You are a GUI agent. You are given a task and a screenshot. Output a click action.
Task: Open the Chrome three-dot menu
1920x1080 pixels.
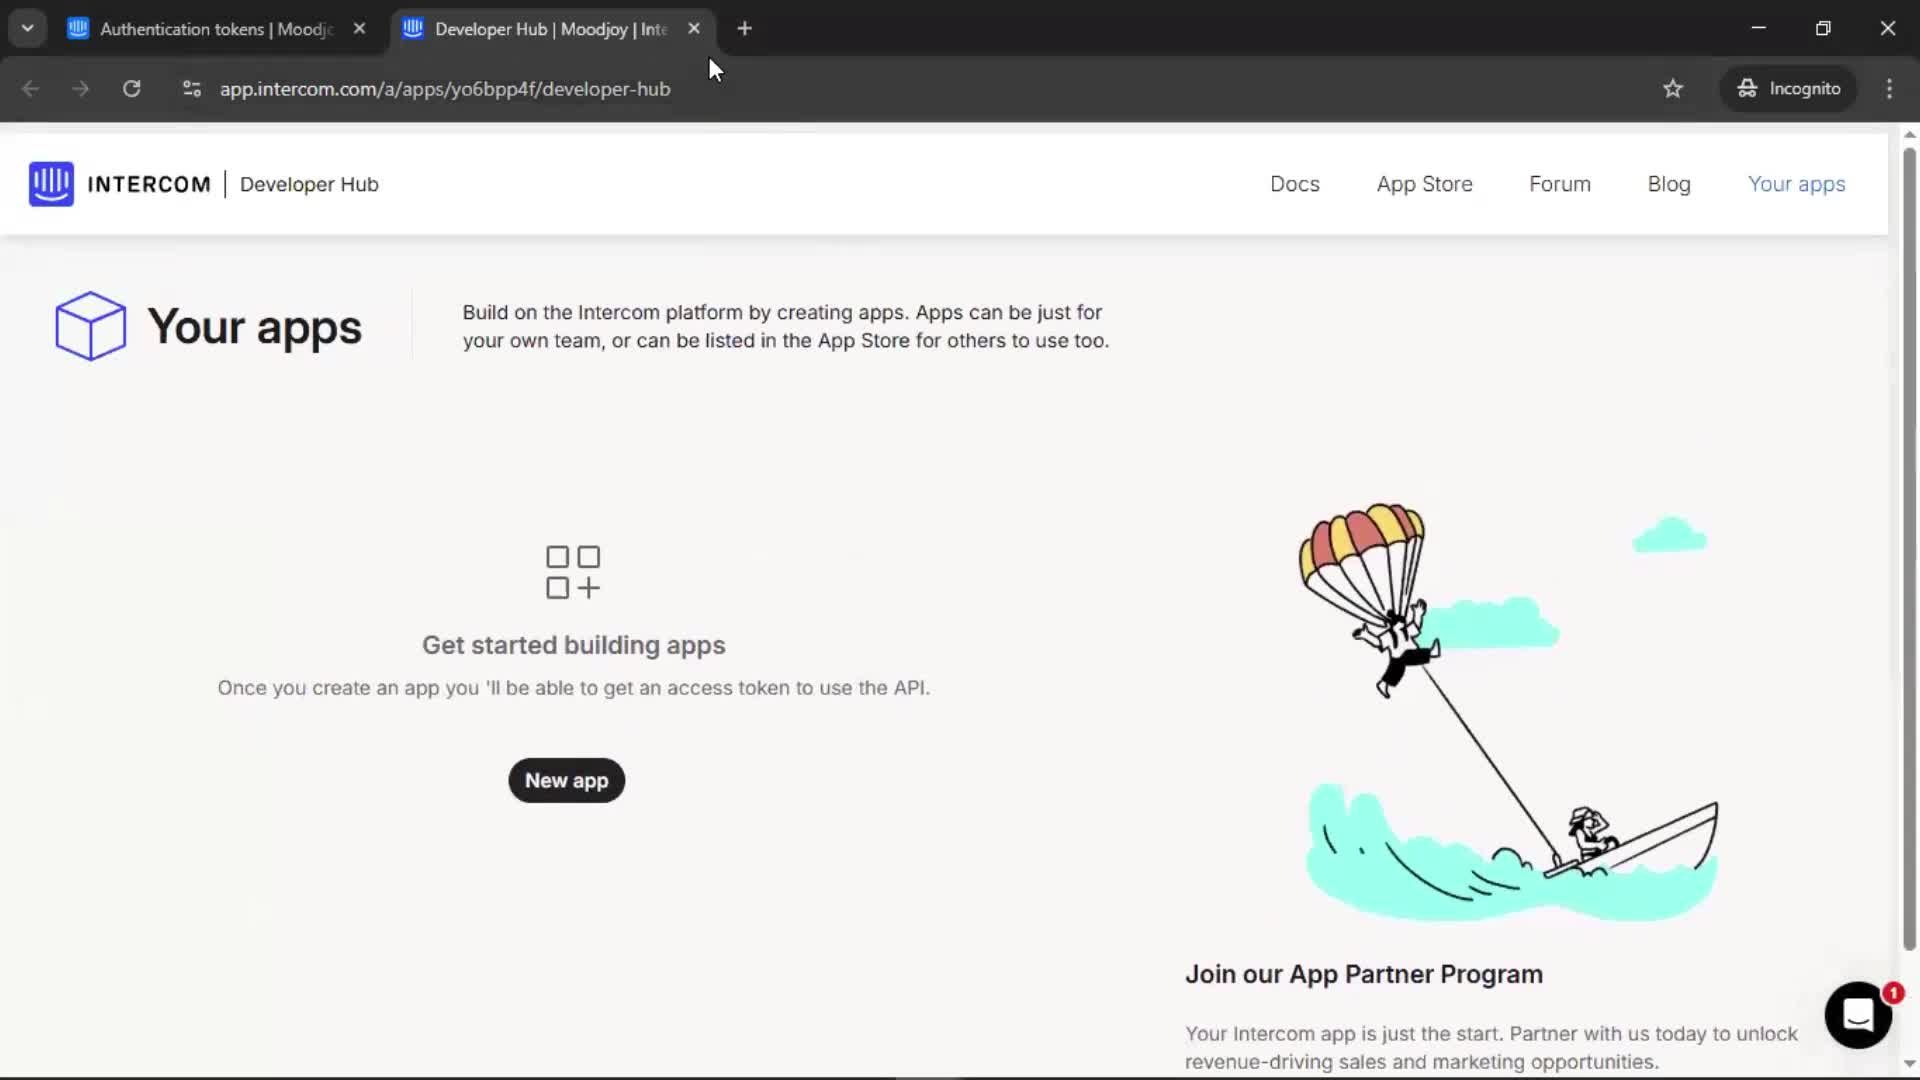point(1889,88)
